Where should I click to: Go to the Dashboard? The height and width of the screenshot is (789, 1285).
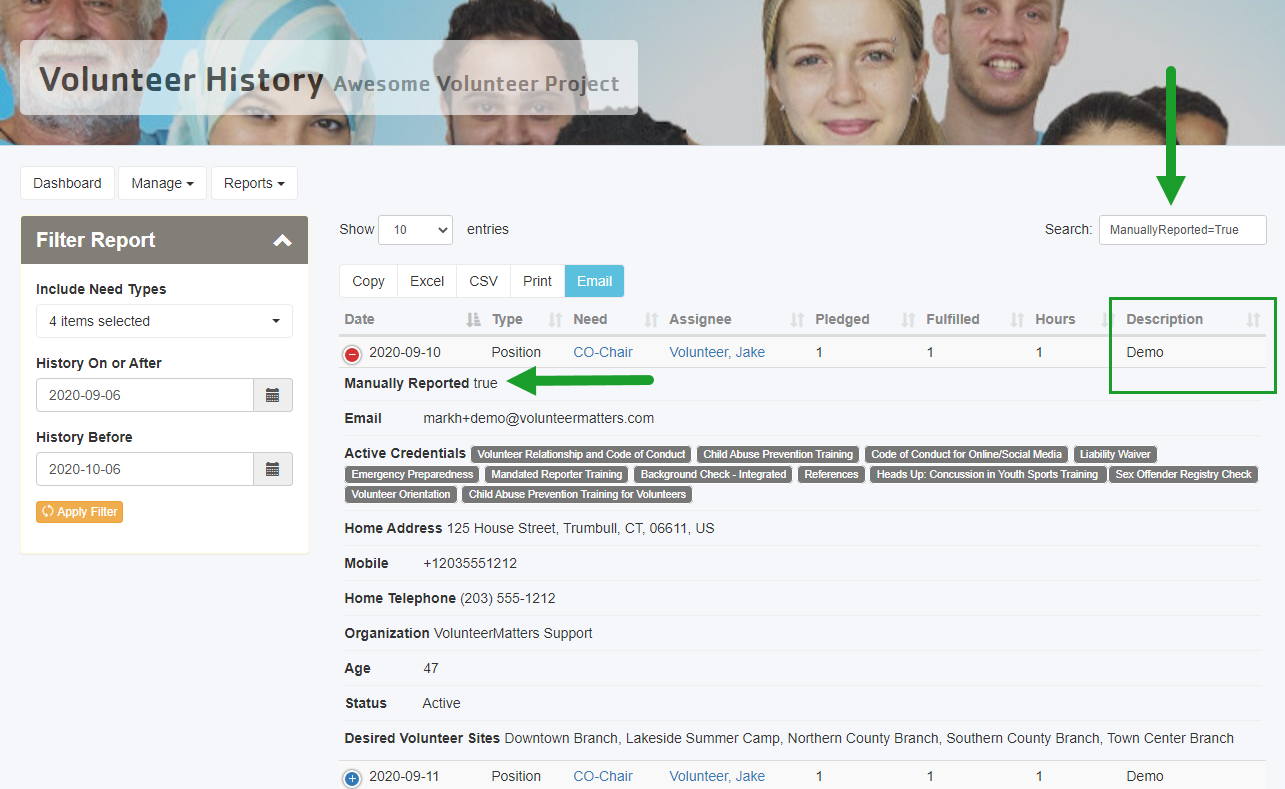(x=67, y=183)
